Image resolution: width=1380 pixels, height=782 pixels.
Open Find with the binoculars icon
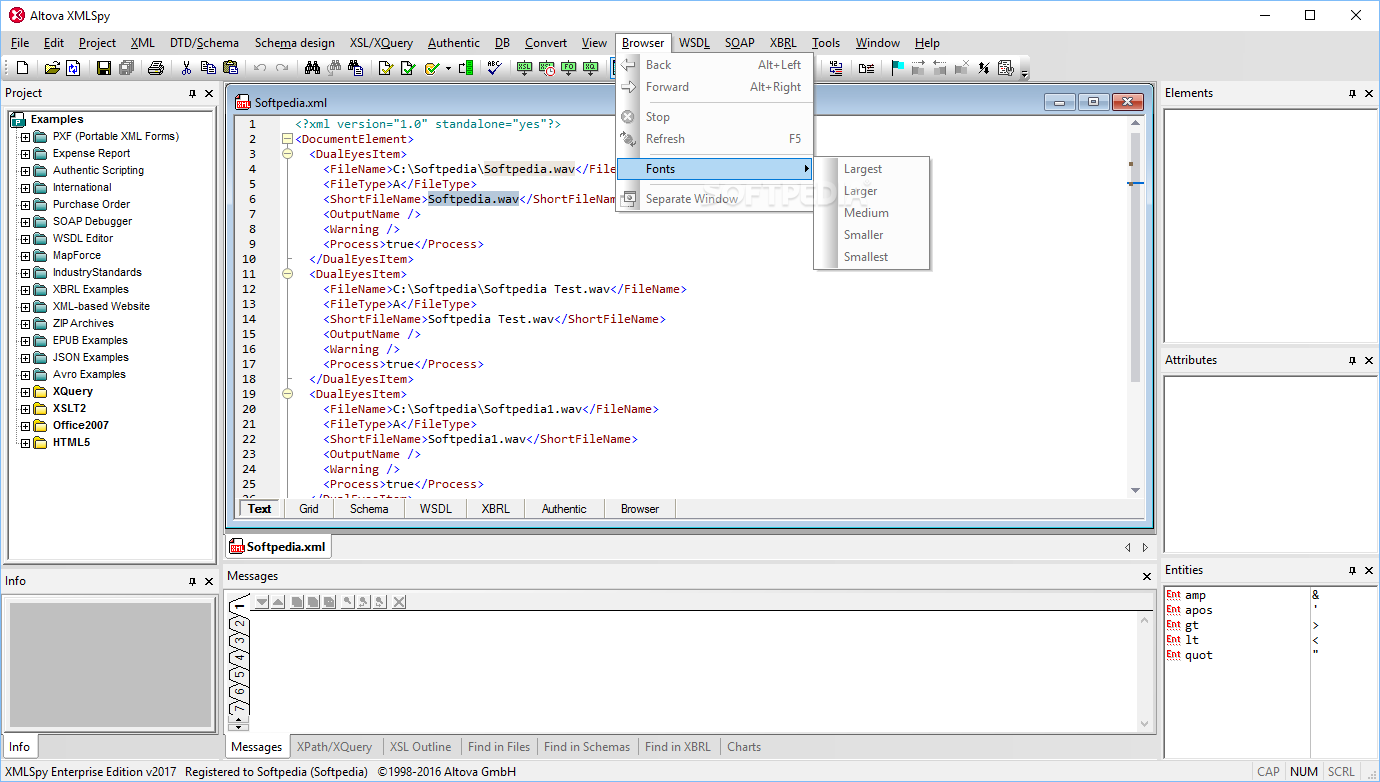point(312,68)
